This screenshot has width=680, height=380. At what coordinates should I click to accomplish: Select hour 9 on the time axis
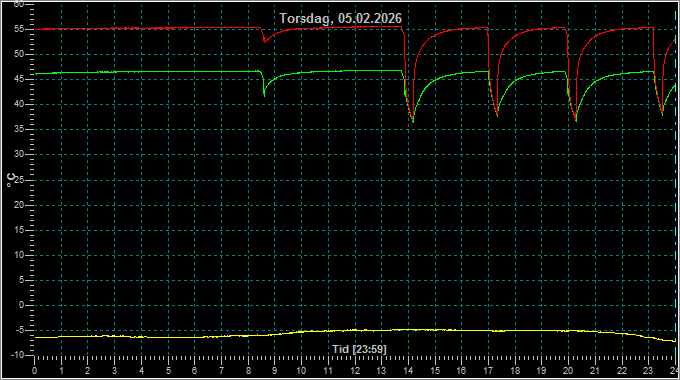point(275,371)
